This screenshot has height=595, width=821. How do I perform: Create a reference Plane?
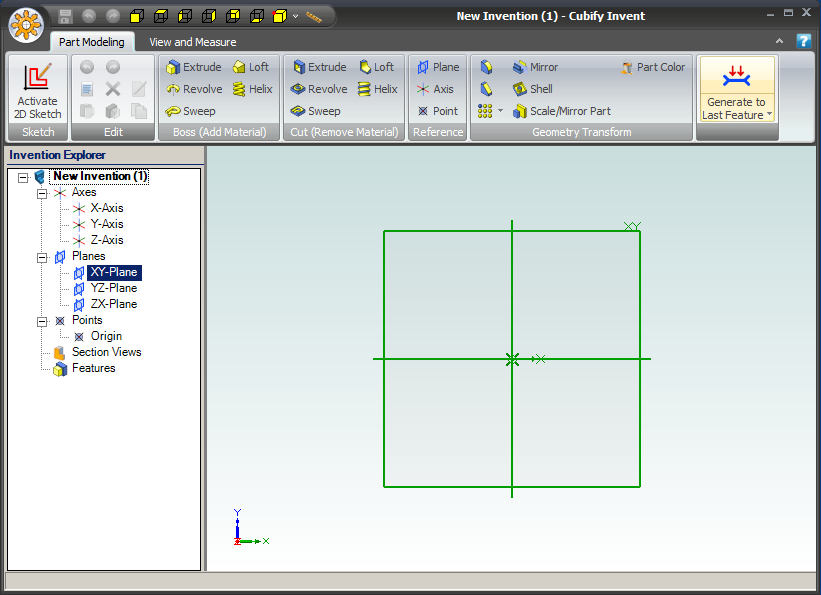pos(438,67)
